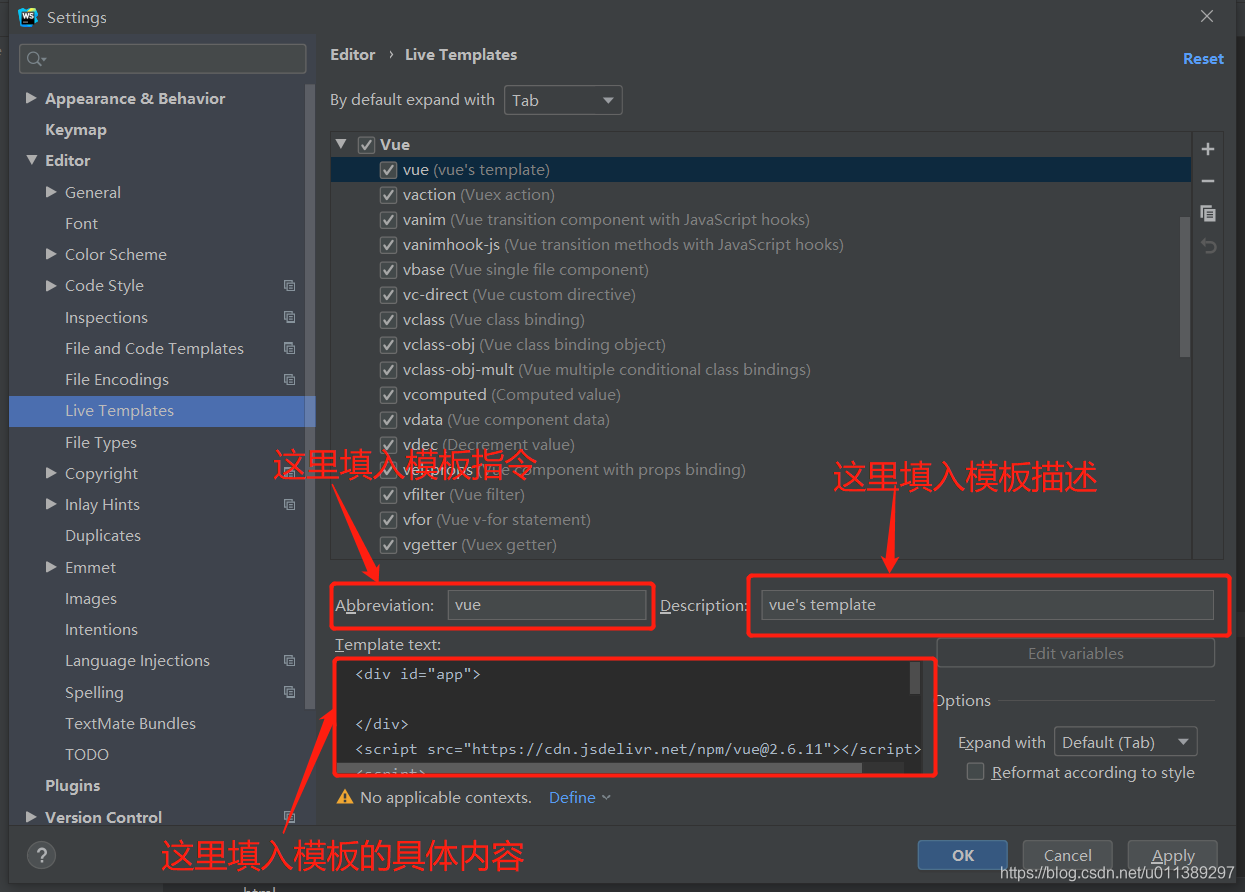The width and height of the screenshot is (1245, 892).
Task: Remove selected template with minus icon
Action: pos(1208,181)
